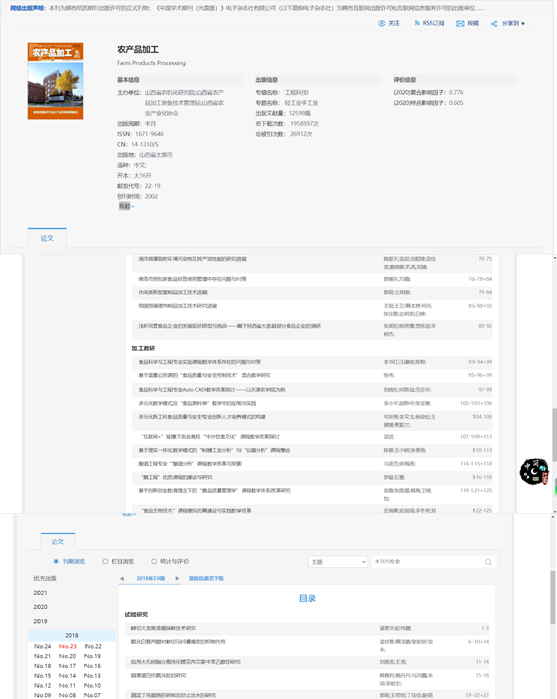This screenshot has height=699, width=557.
Task: Expand the 2020 year in the issue list
Action: (x=40, y=607)
